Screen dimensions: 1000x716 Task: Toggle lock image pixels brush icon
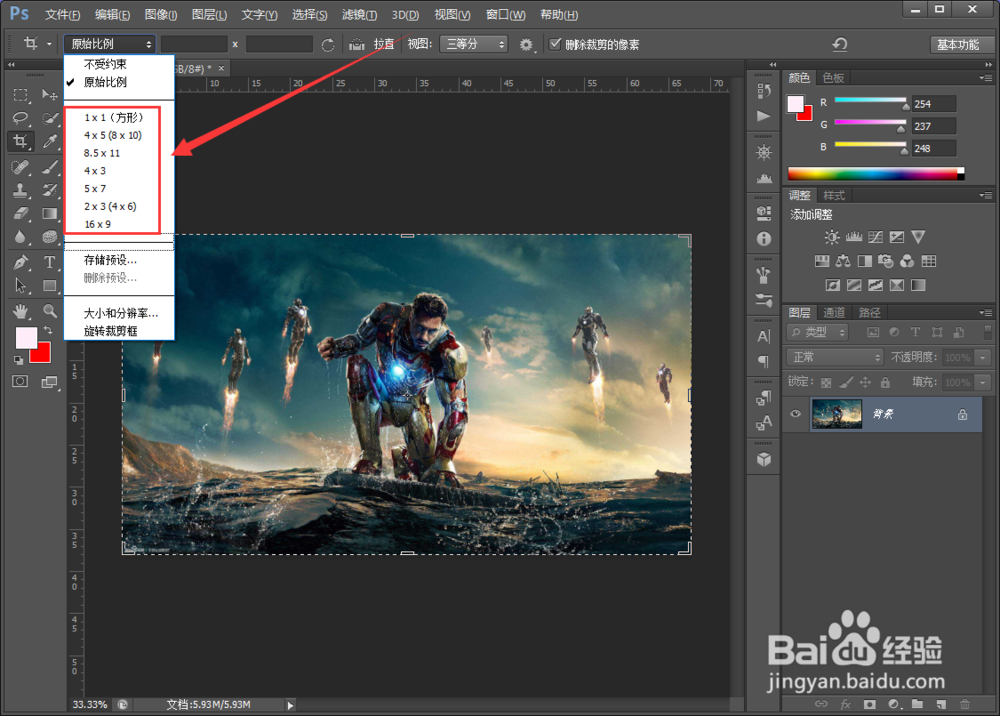(x=846, y=382)
